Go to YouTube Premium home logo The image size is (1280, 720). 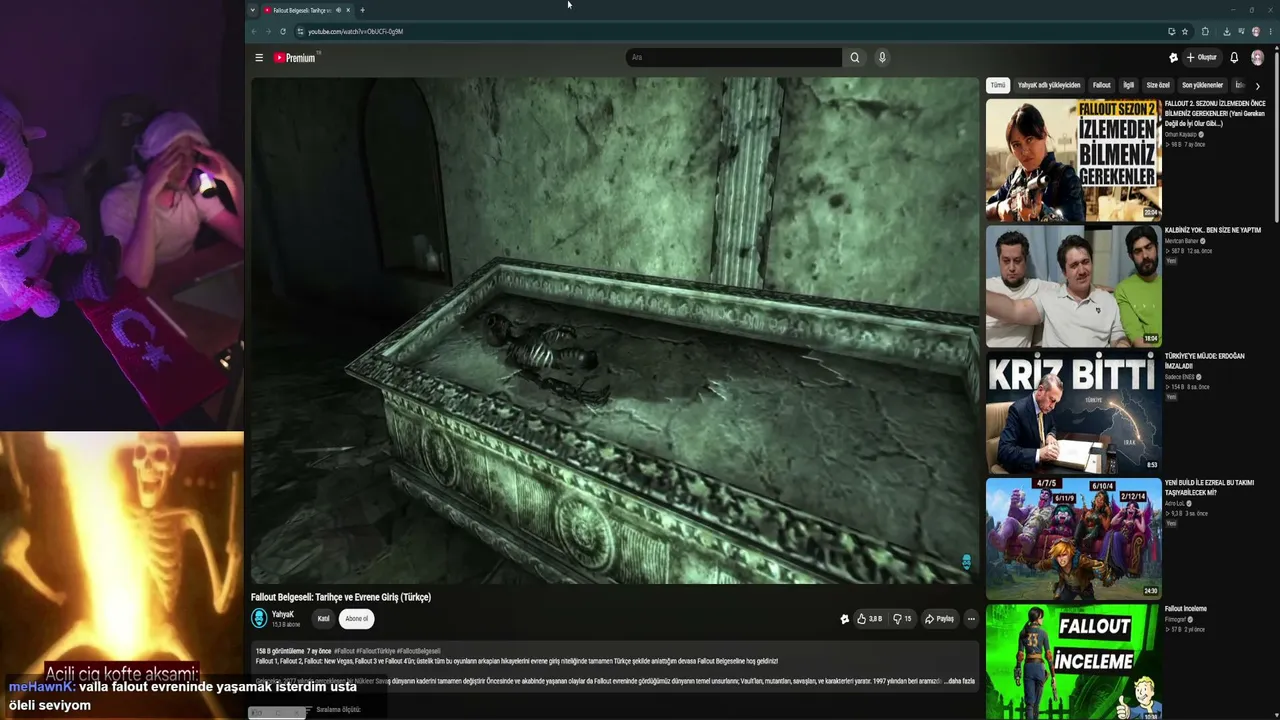coord(295,58)
